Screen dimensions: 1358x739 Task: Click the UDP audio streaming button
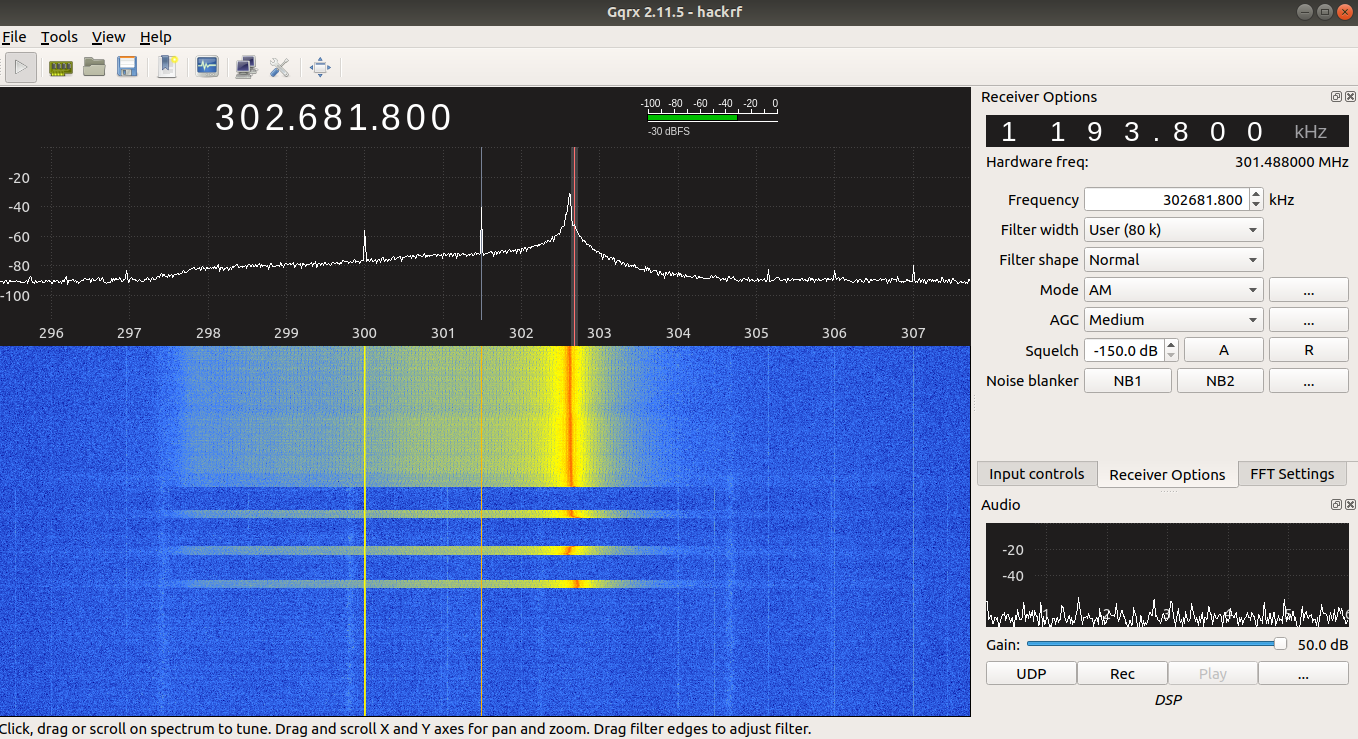[1031, 673]
